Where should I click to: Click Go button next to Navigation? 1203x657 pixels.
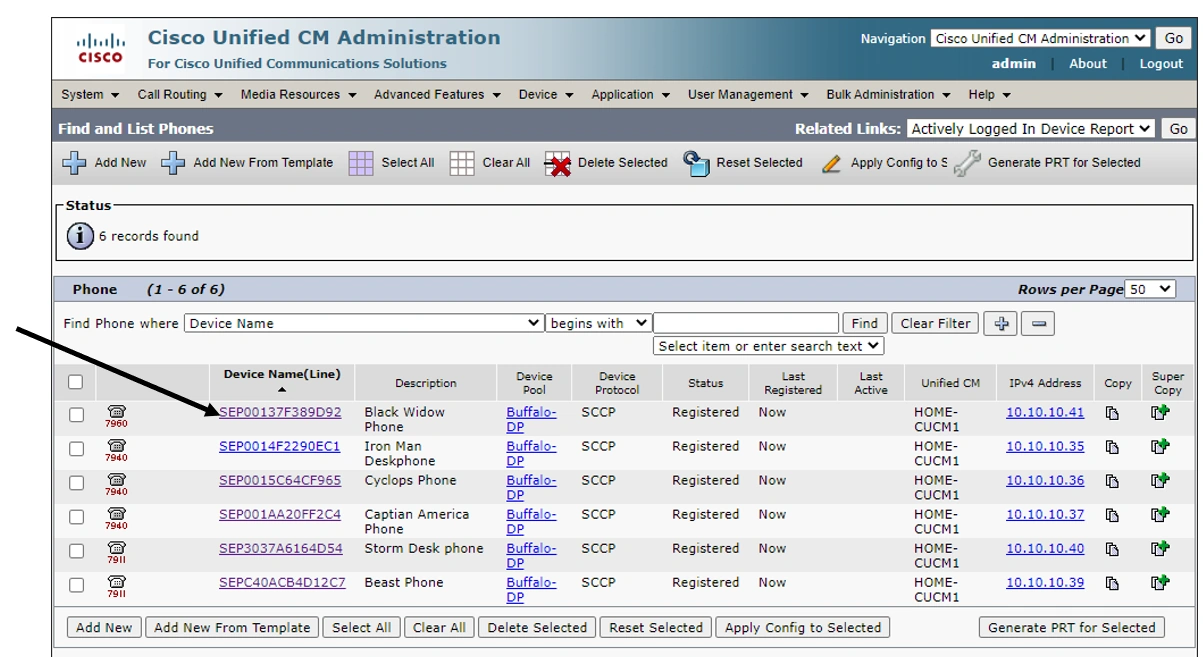click(1173, 39)
